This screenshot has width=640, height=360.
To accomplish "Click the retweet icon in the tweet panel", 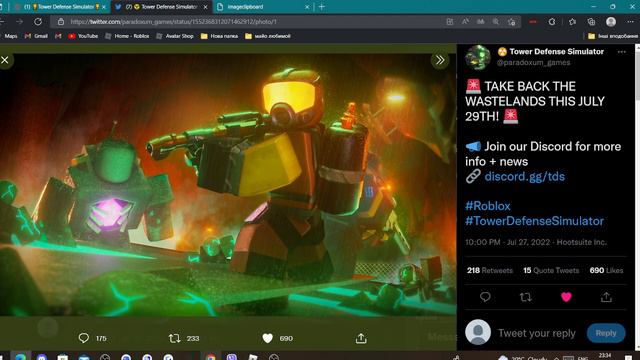I will (525, 297).
